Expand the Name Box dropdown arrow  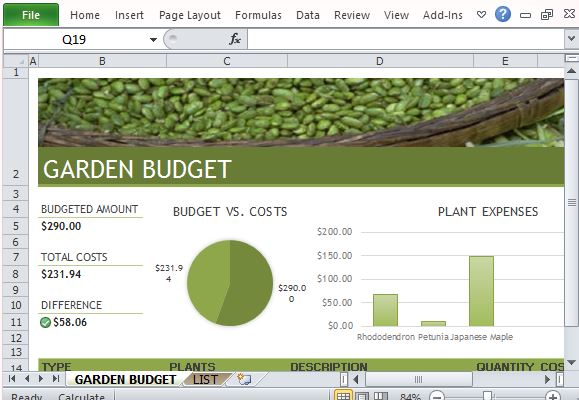point(153,40)
